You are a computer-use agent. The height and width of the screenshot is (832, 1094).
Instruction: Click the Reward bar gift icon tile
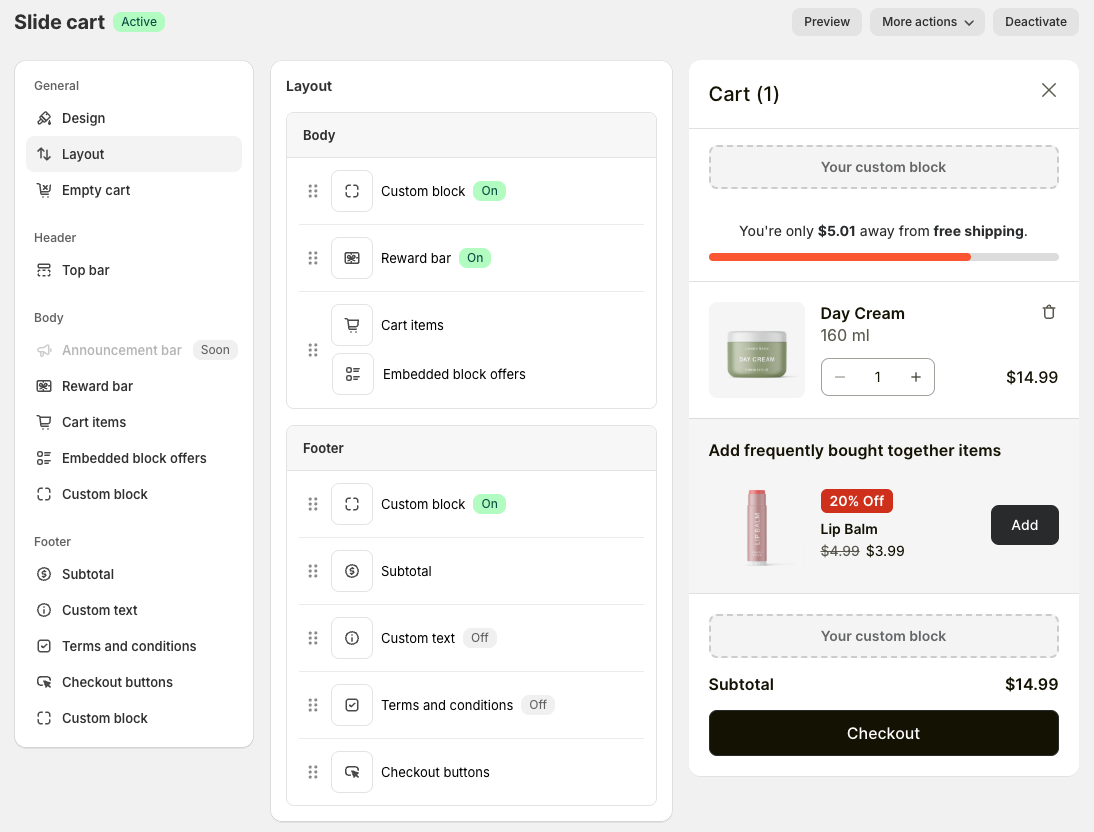pos(352,258)
